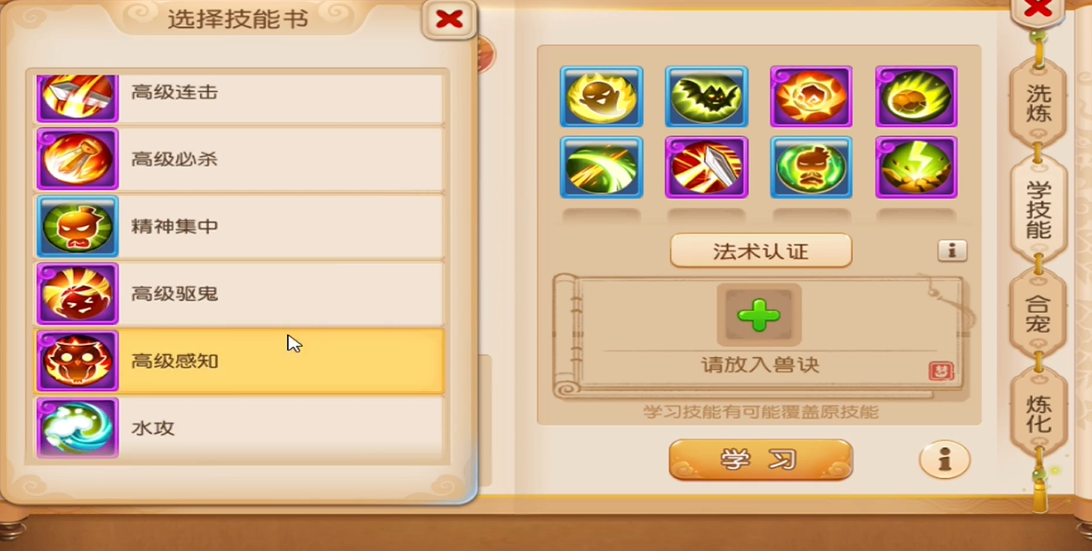This screenshot has width=1092, height=551.
Task: Click the sword slash skill icon
Action: point(706,168)
